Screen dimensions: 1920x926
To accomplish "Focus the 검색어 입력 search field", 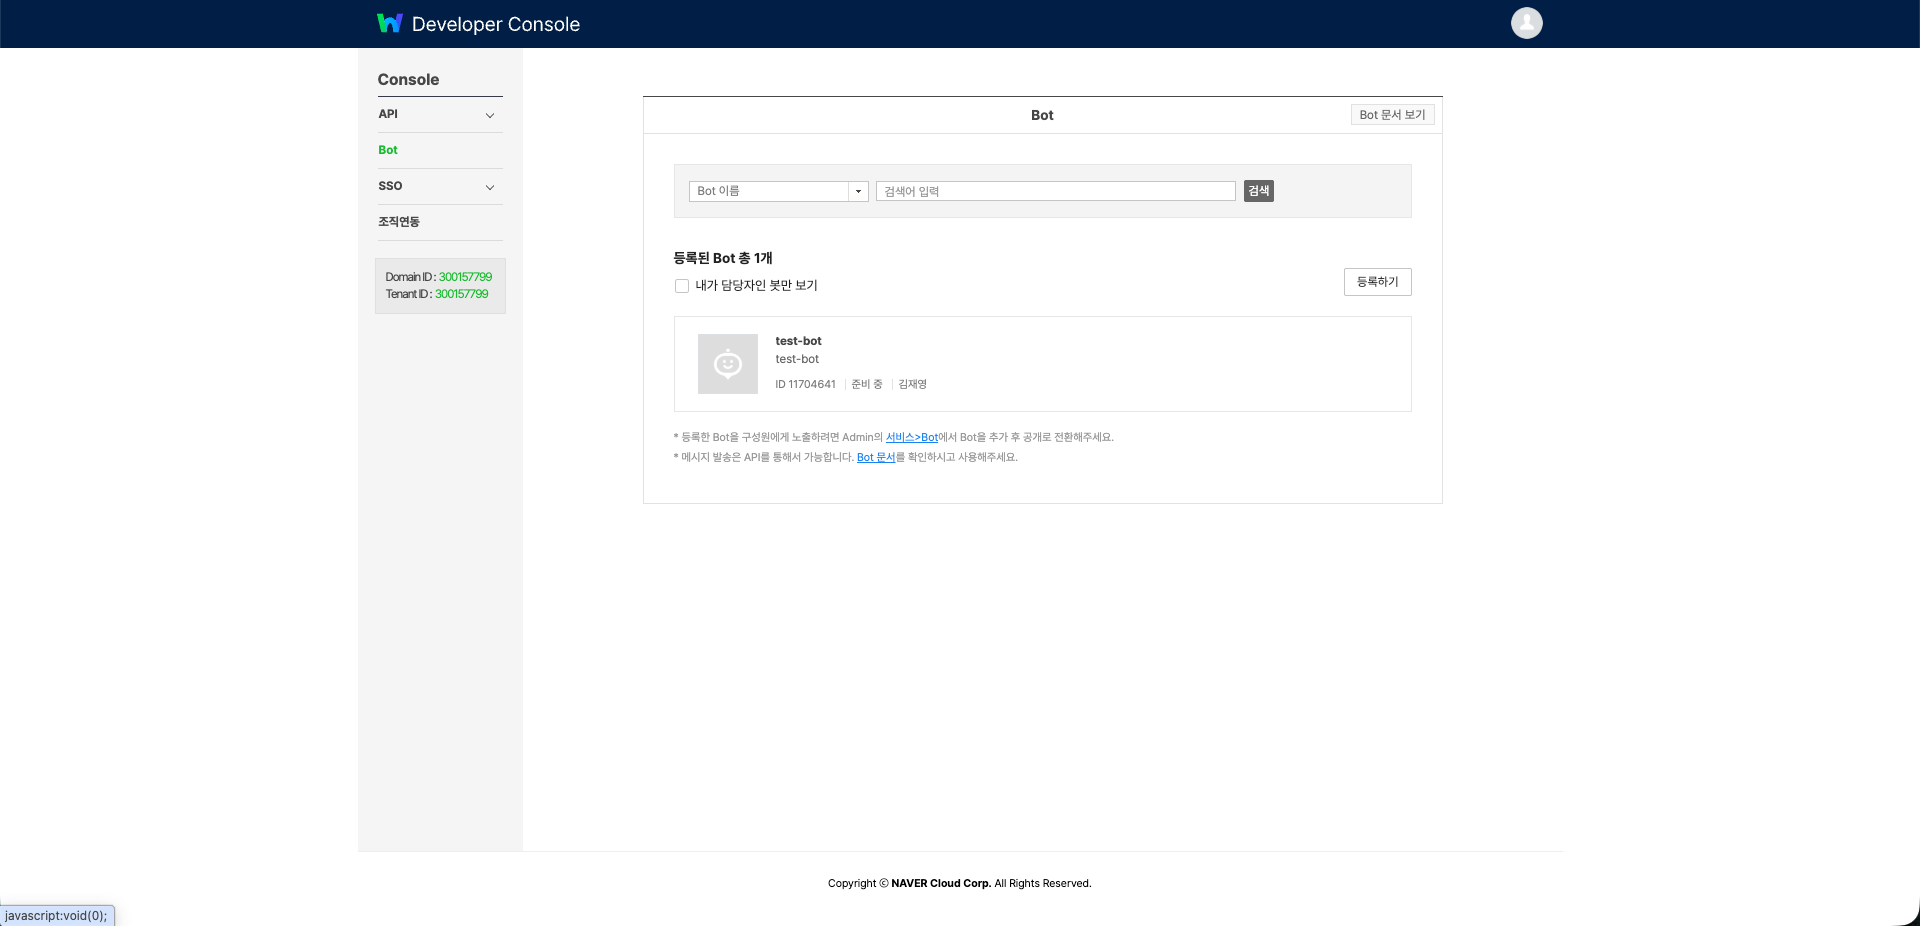I will pos(1055,191).
